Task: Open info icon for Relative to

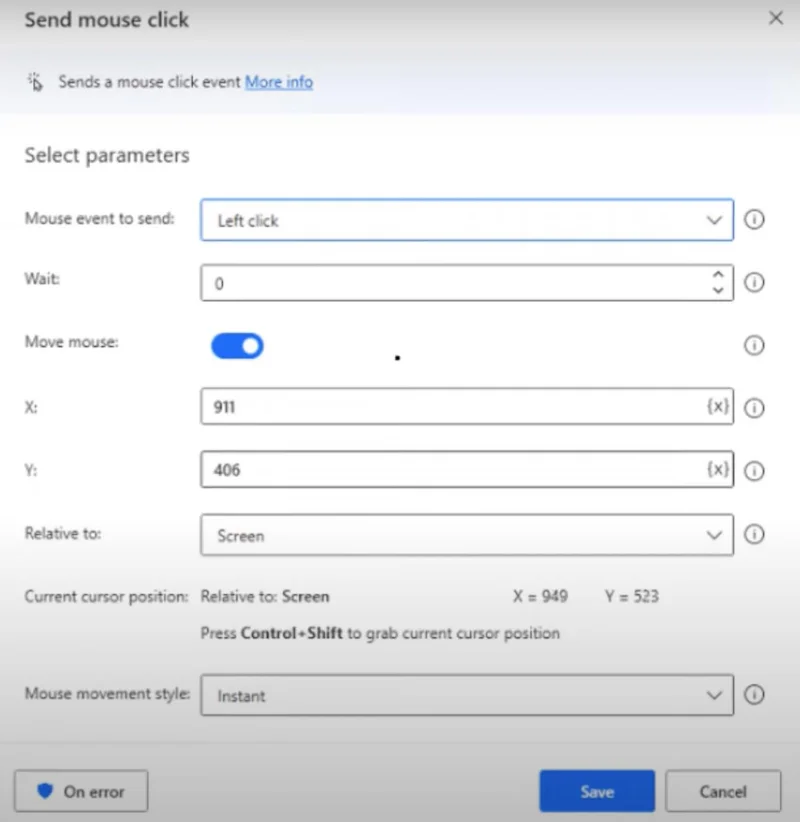Action: [754, 534]
